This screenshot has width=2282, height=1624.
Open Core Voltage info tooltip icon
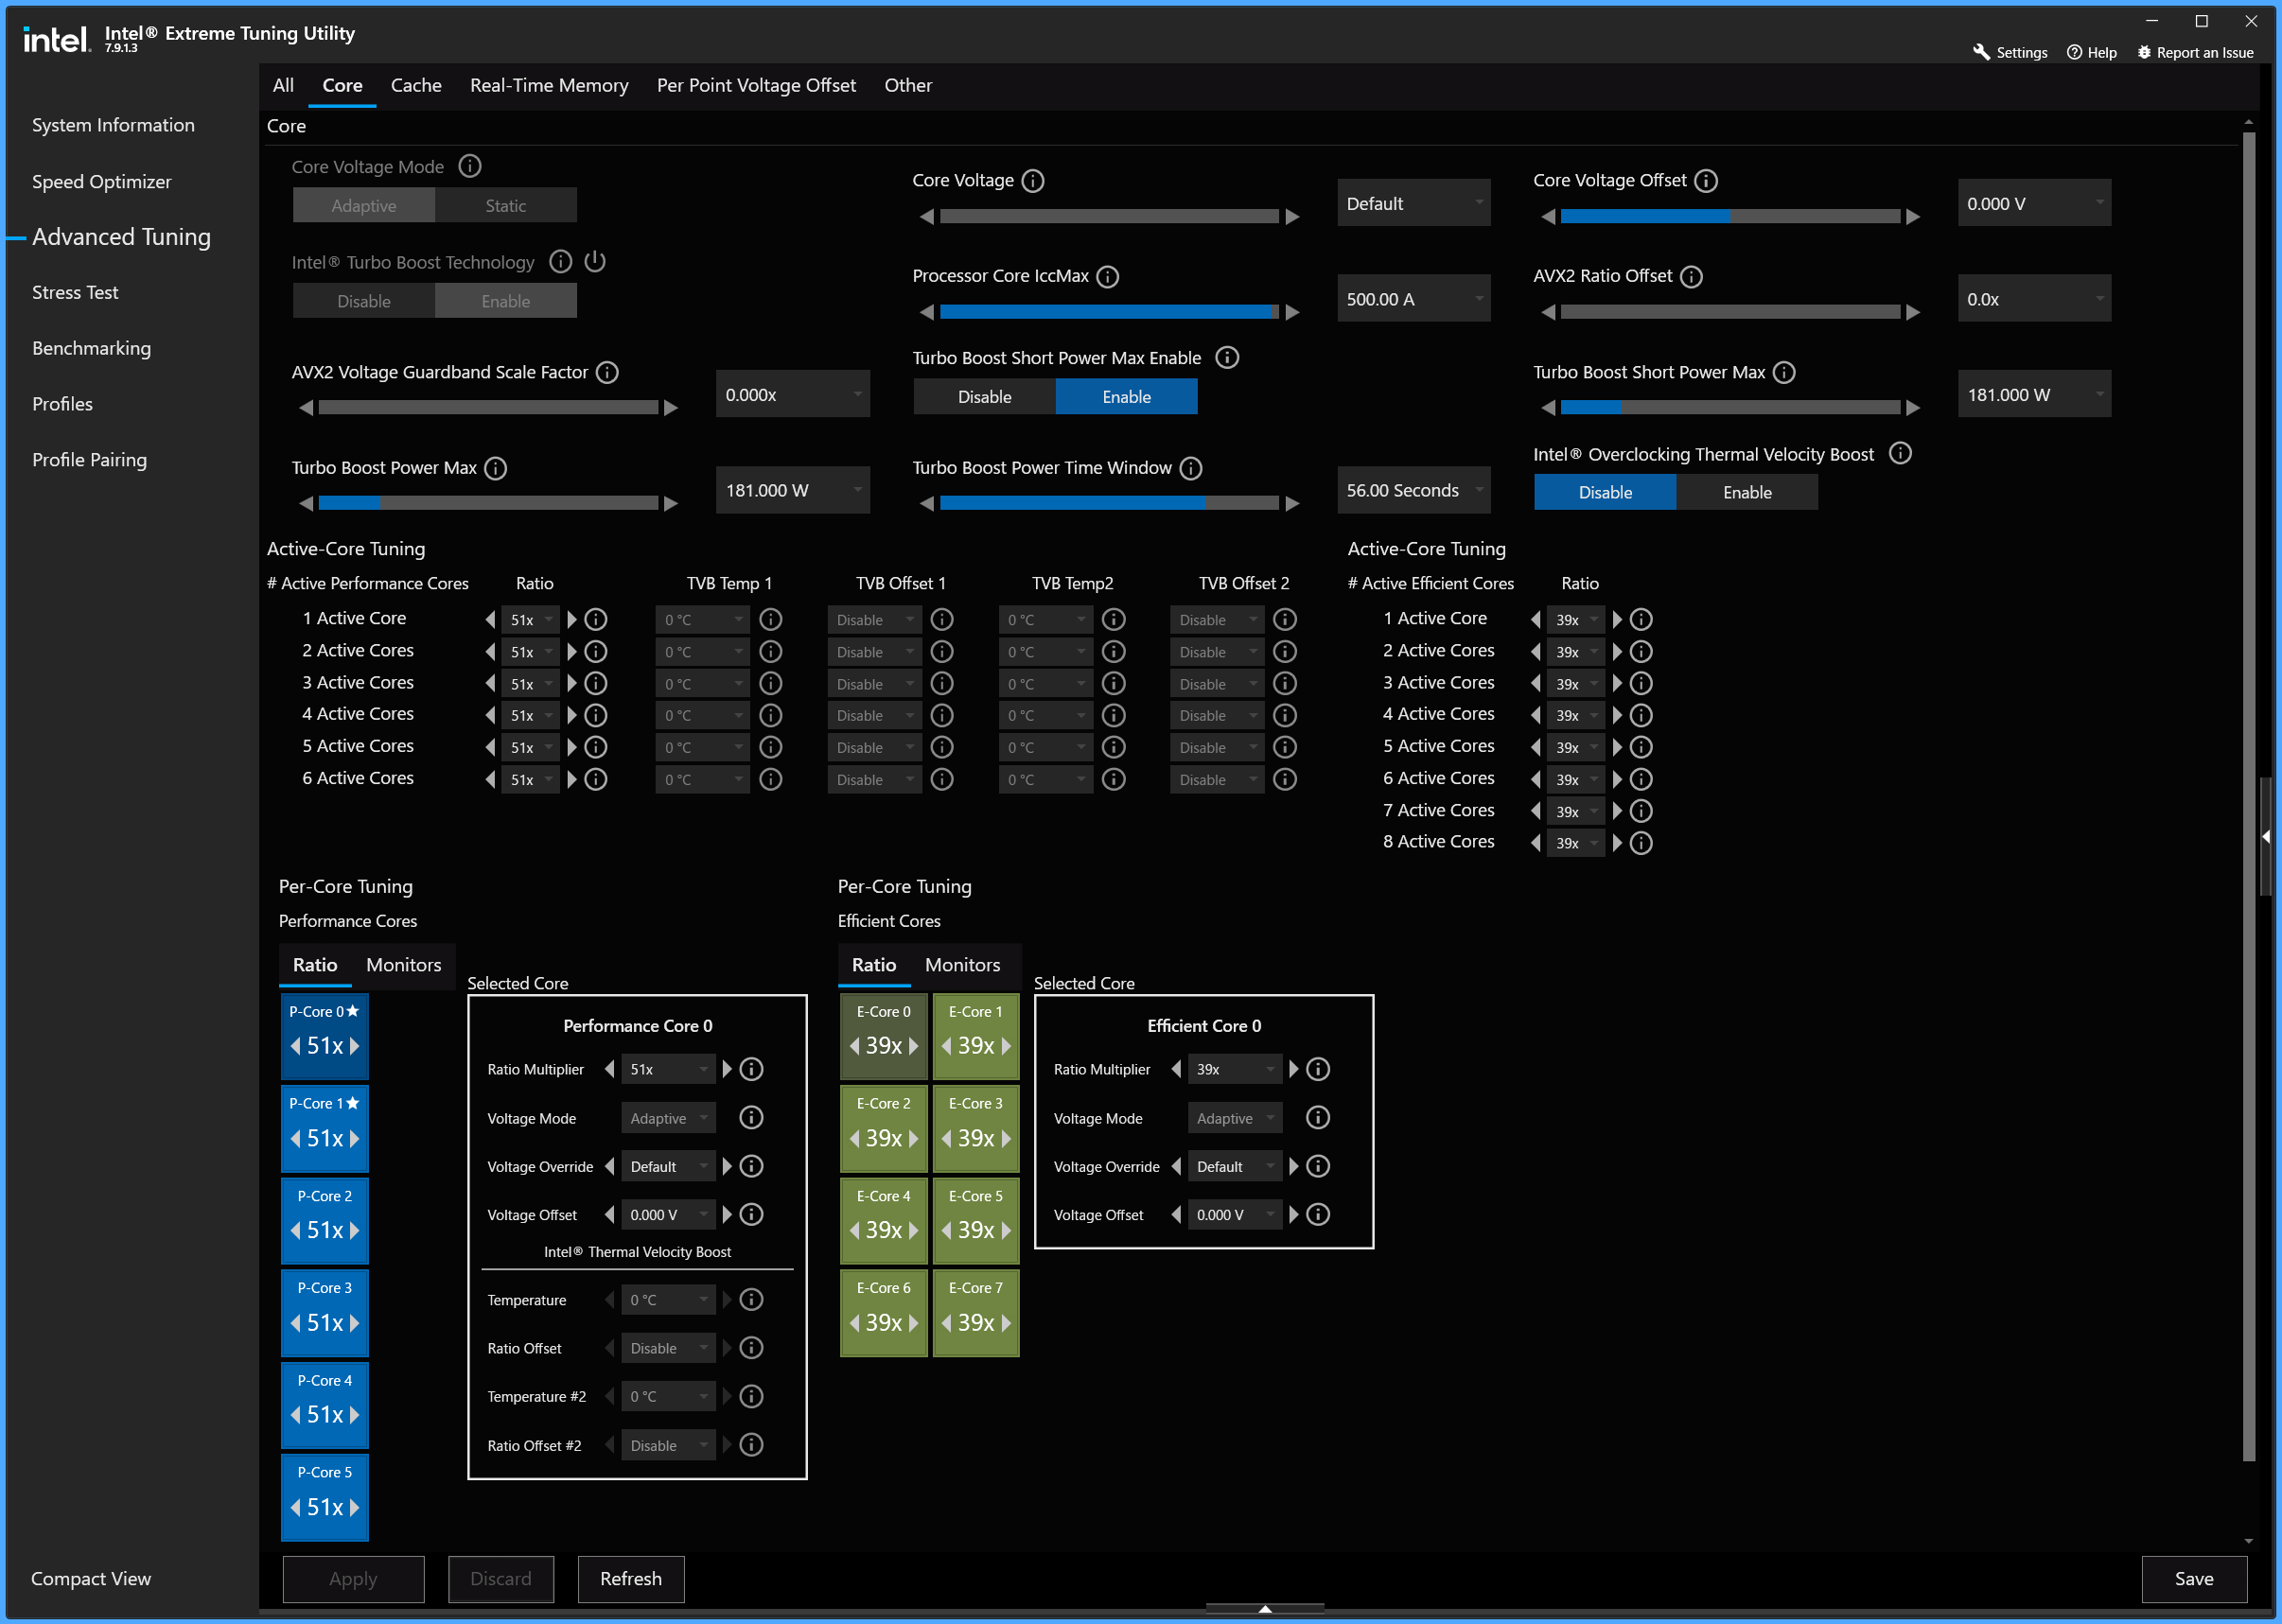click(1033, 181)
